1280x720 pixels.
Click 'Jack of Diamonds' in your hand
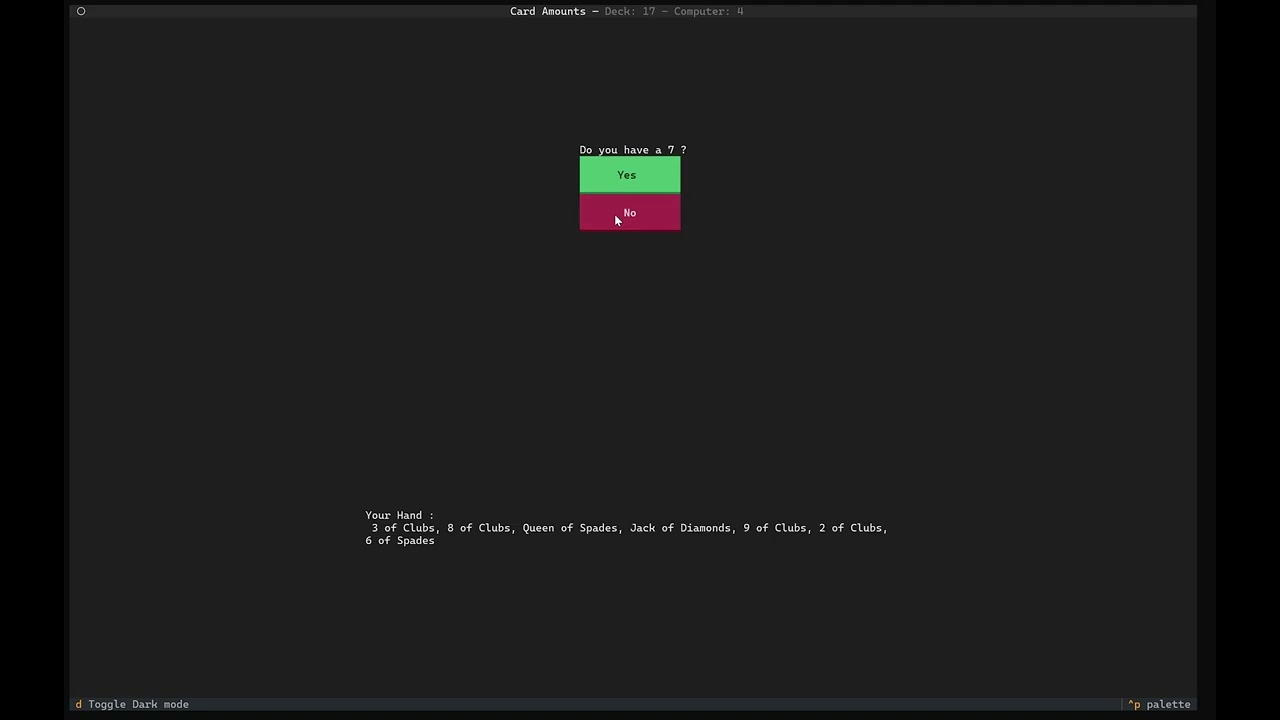click(x=680, y=528)
